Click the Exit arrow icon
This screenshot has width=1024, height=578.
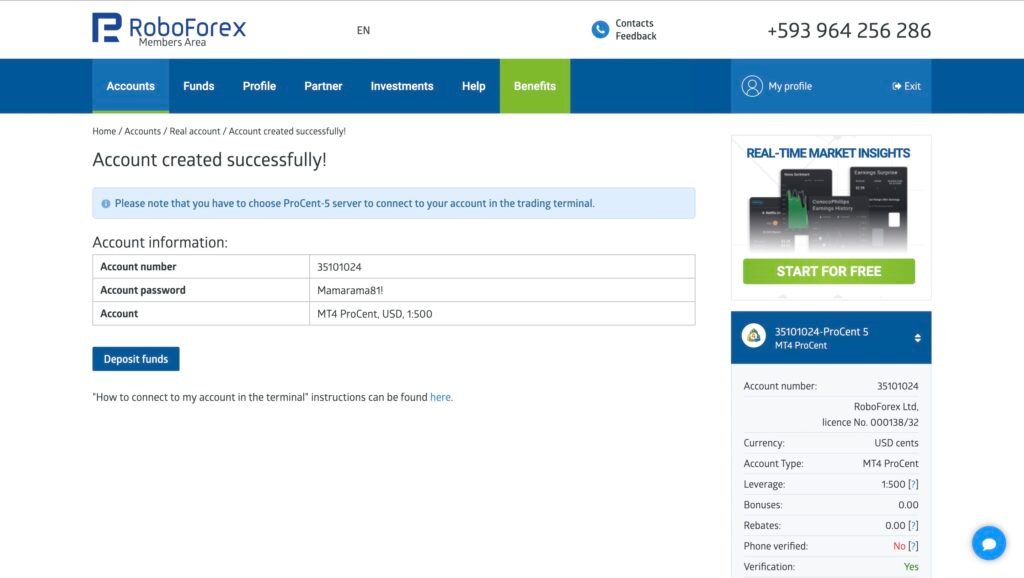[x=896, y=86]
